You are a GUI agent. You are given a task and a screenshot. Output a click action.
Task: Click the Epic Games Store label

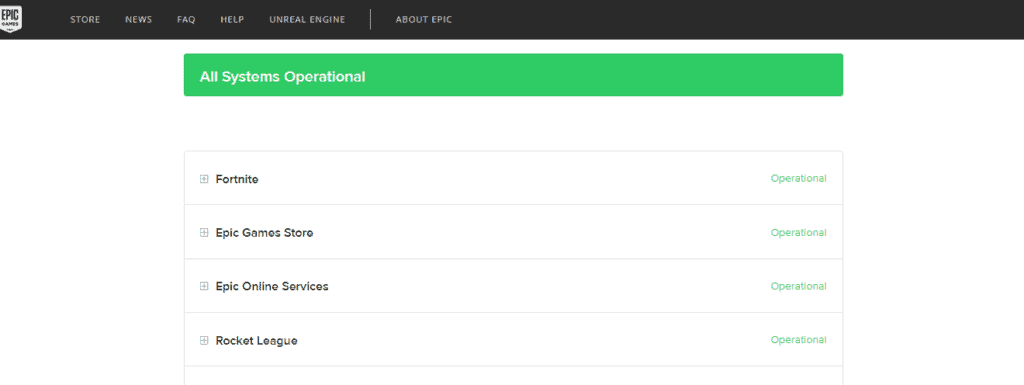point(264,232)
